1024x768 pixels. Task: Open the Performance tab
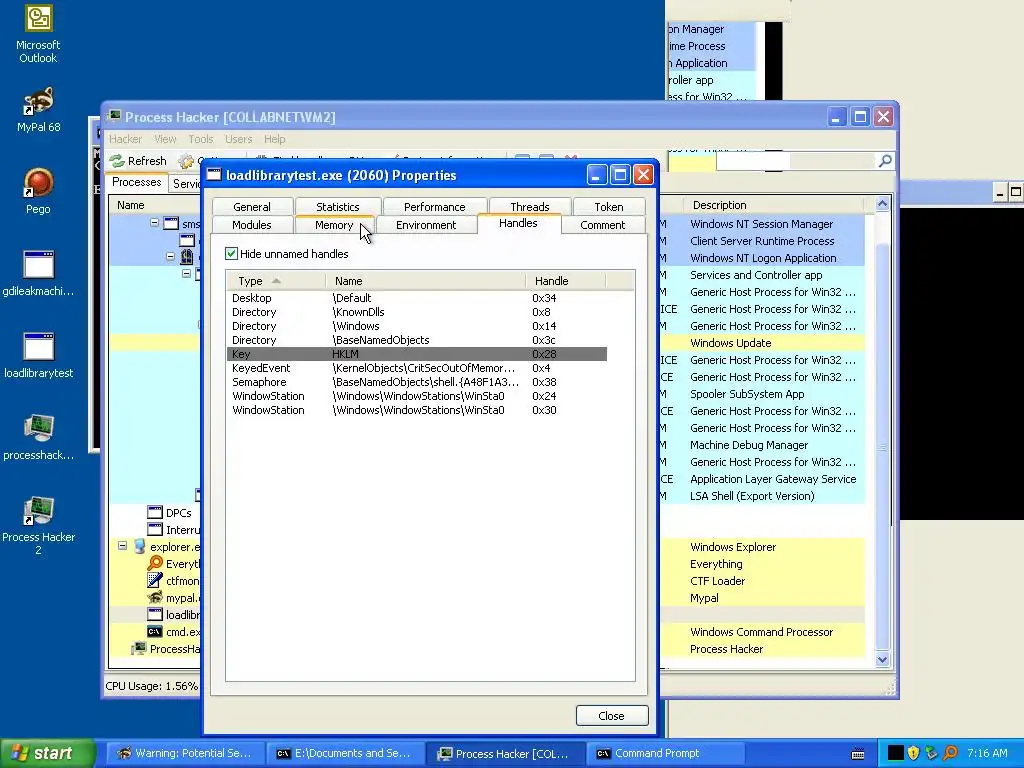[435, 206]
